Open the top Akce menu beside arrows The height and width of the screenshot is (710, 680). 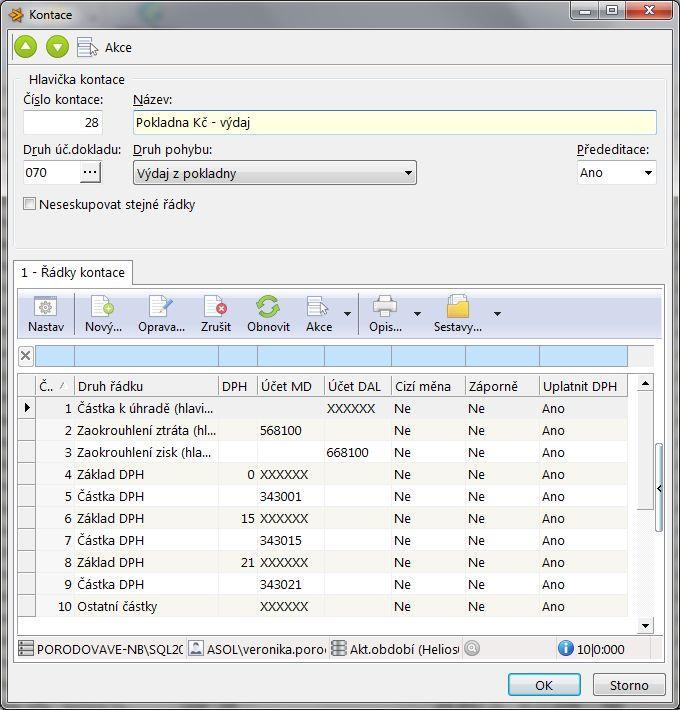point(105,47)
